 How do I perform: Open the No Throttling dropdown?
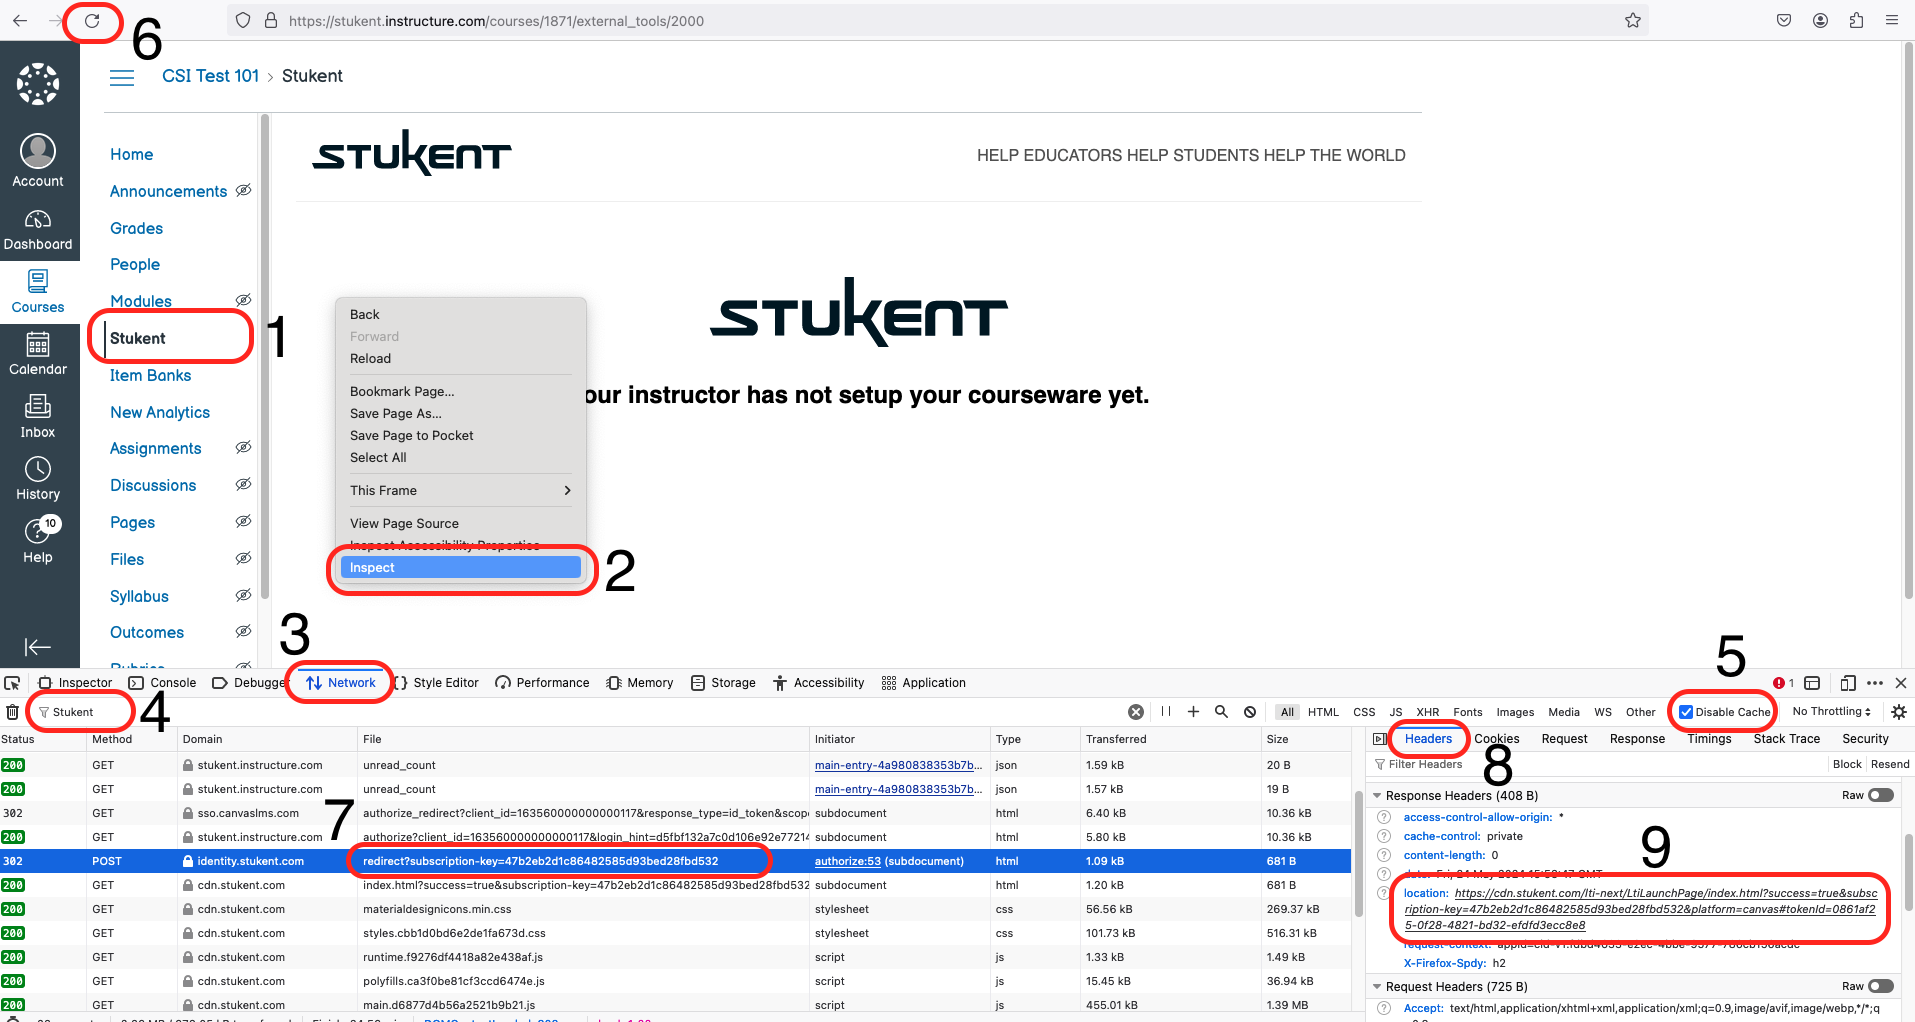tap(1831, 711)
